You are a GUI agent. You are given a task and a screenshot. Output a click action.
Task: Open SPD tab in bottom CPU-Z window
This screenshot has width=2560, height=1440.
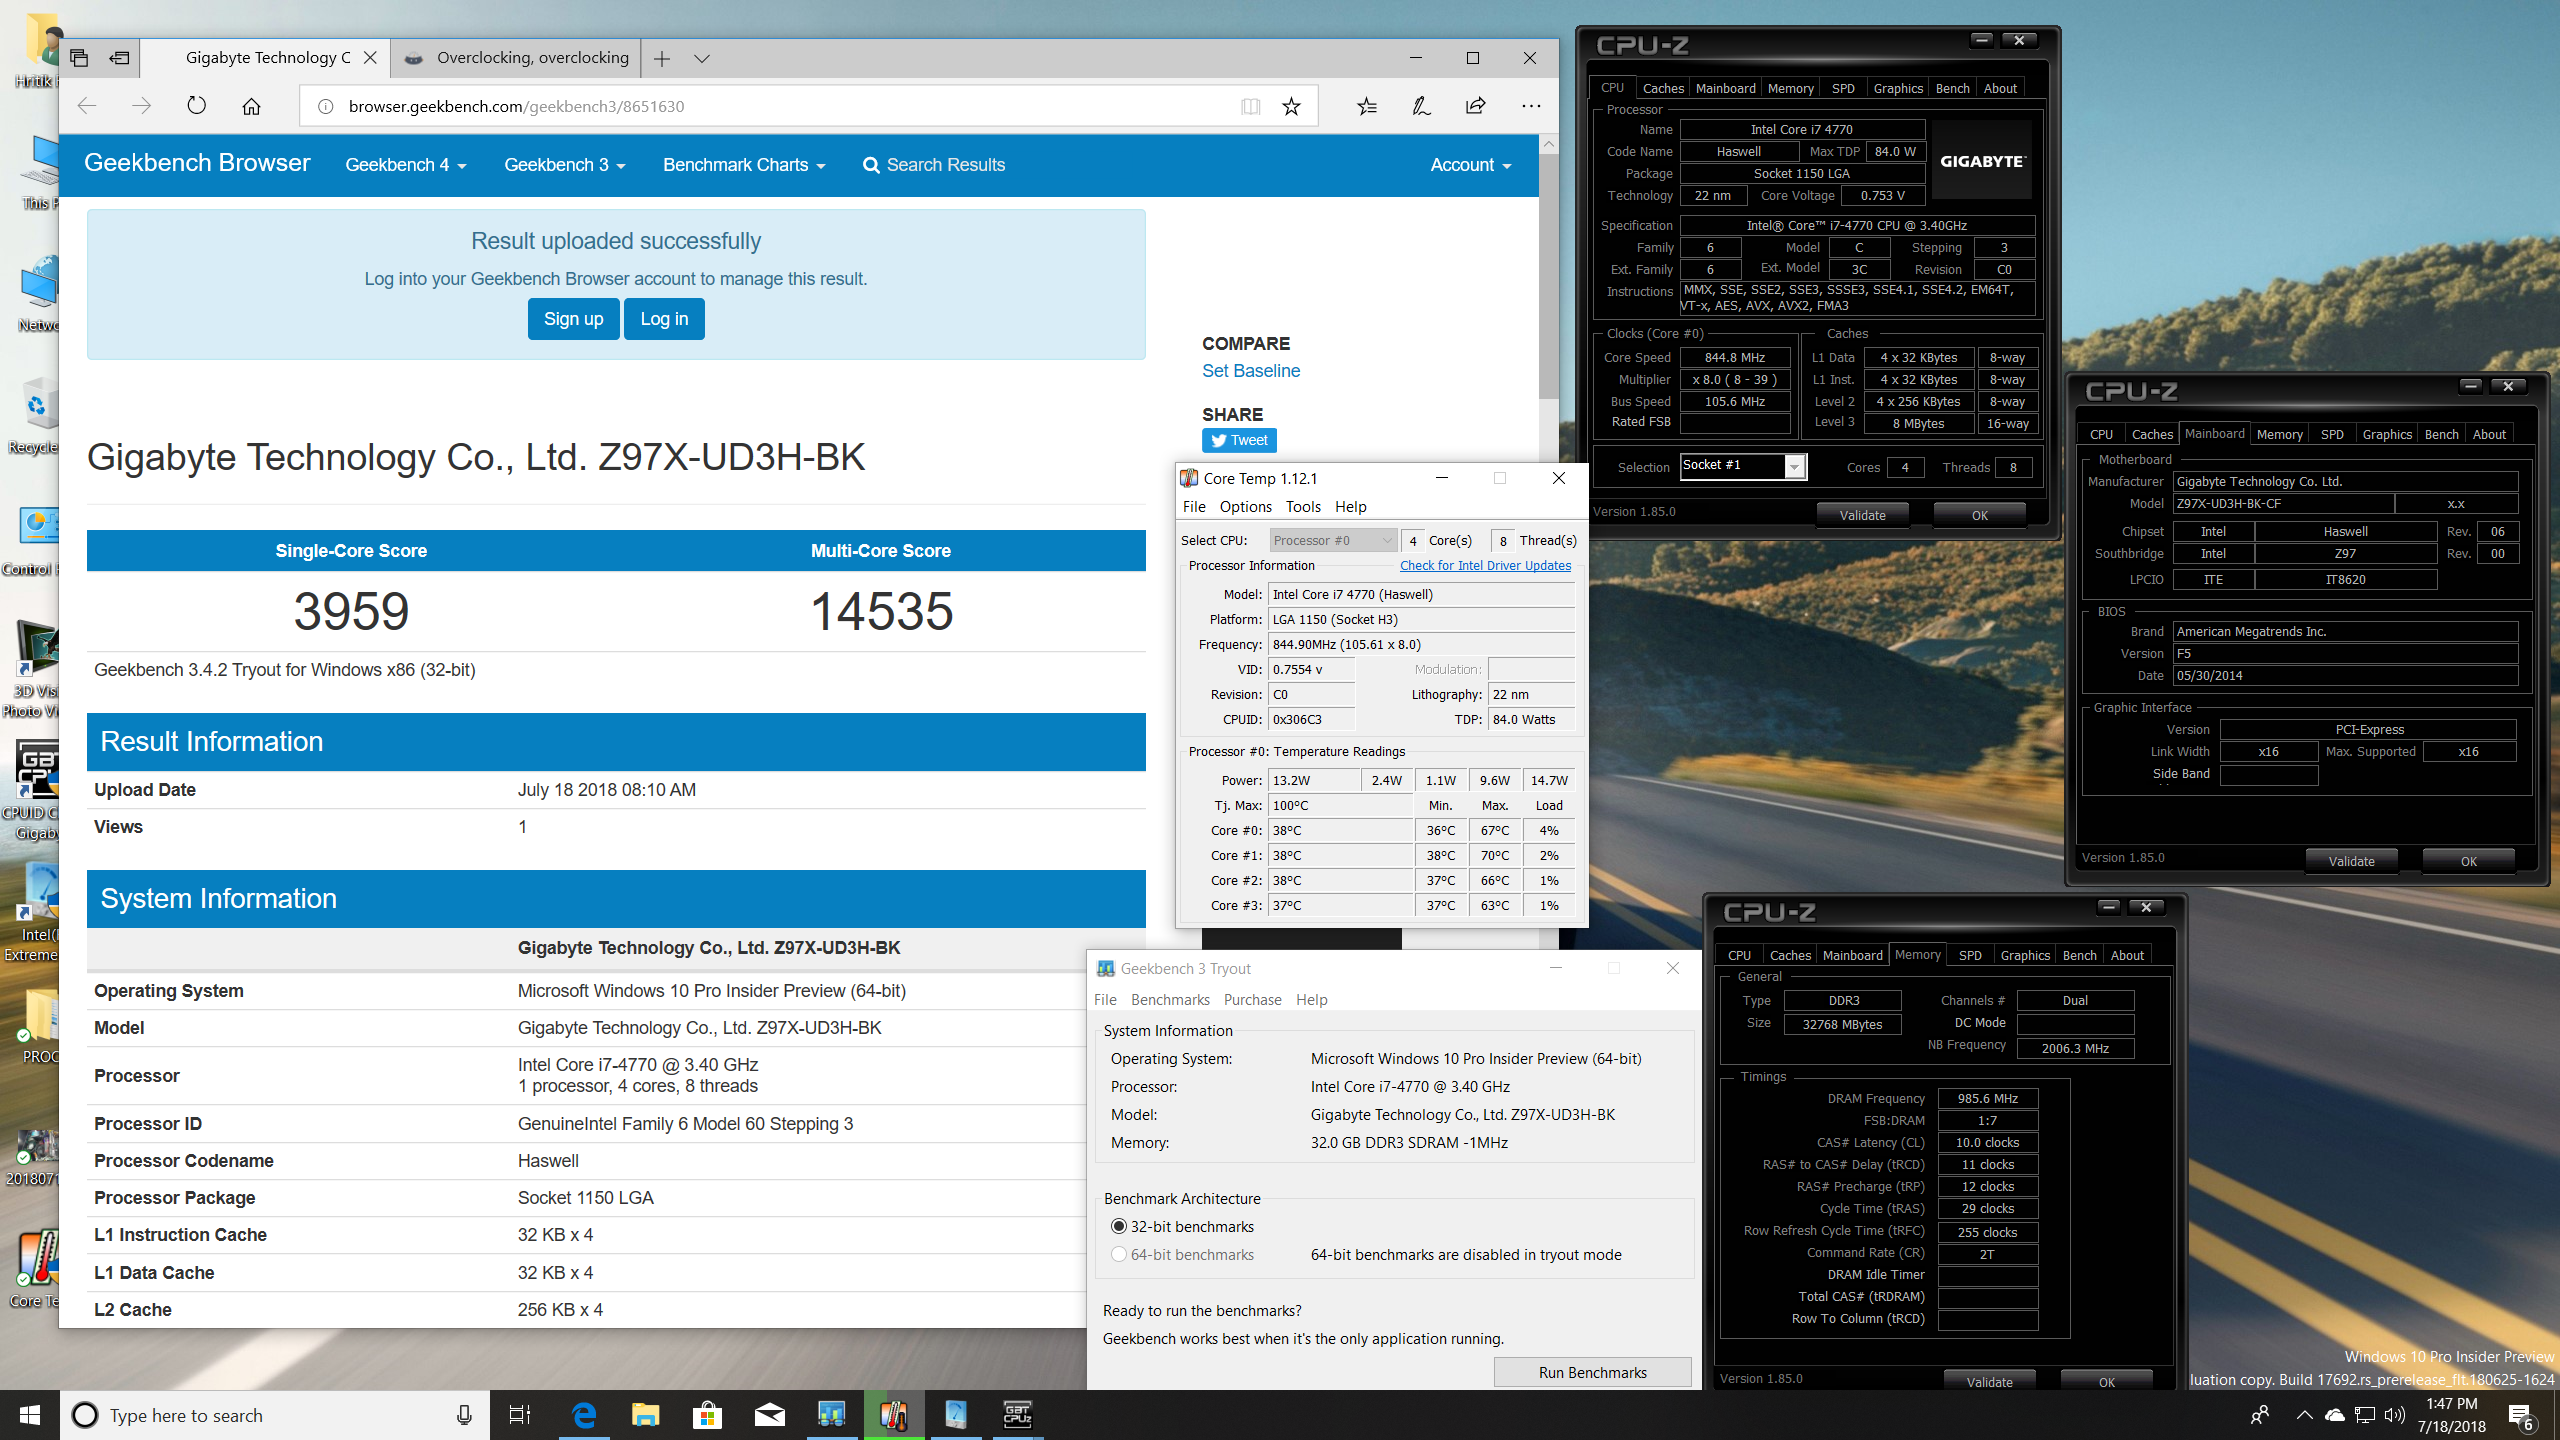point(1970,955)
